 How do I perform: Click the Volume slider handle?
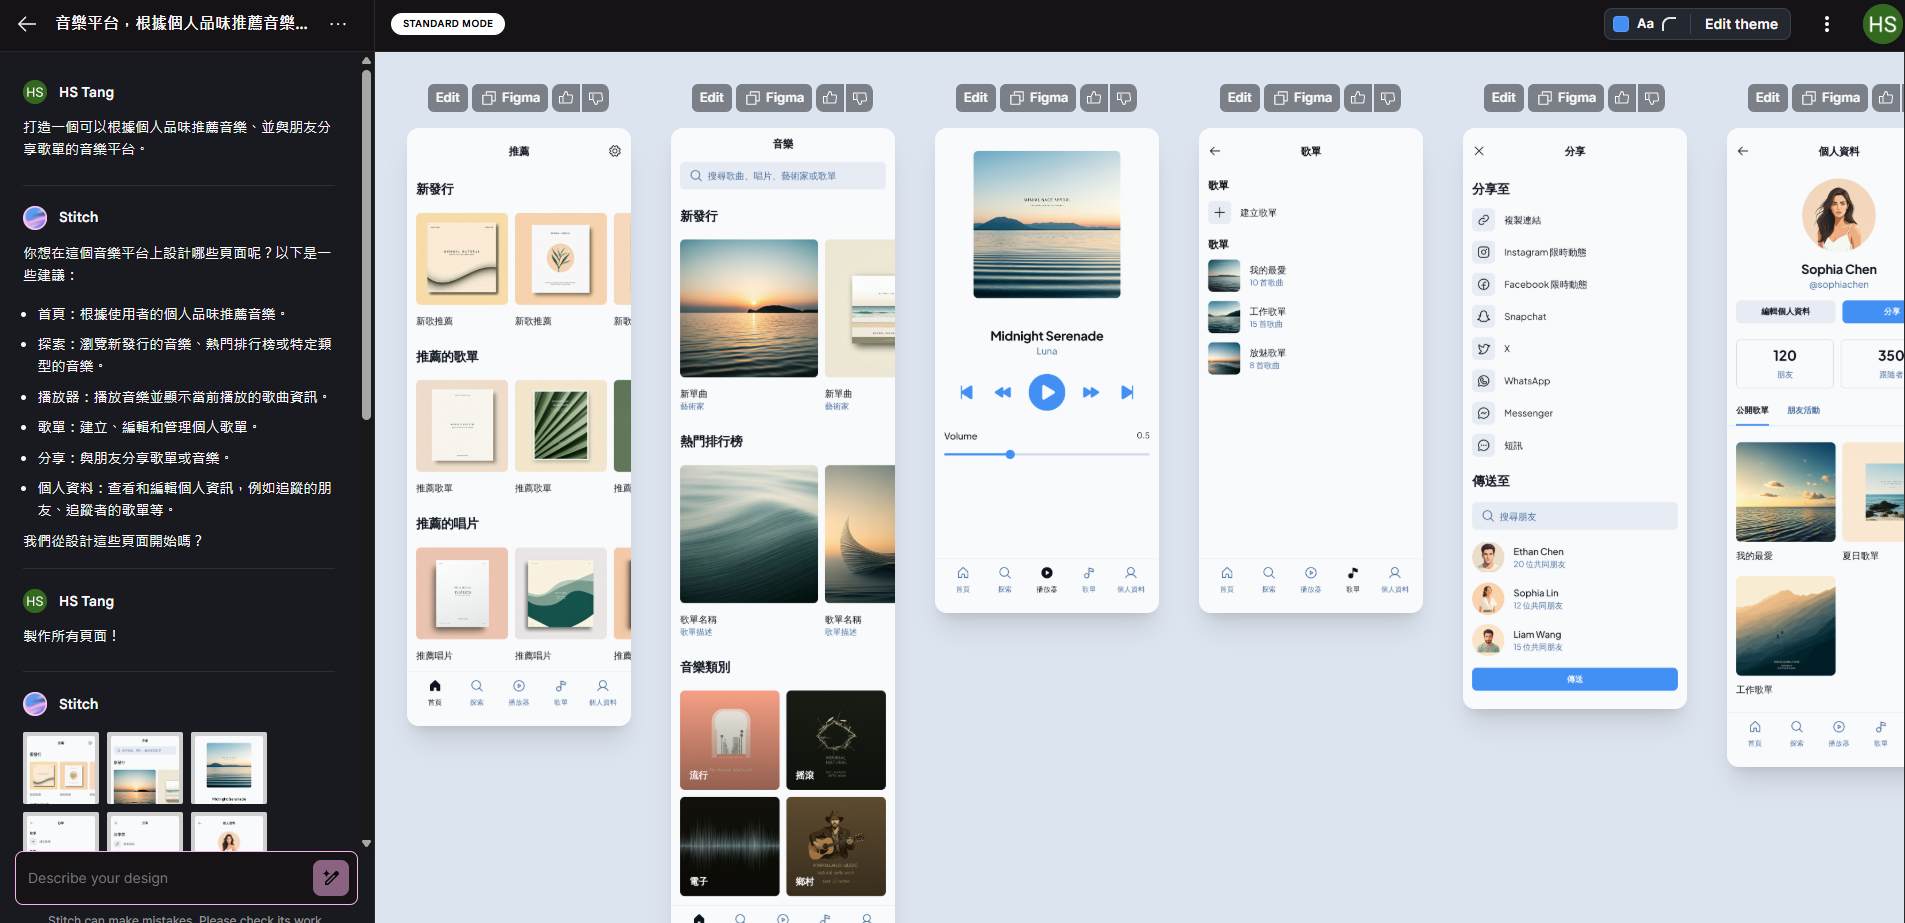click(x=1010, y=455)
